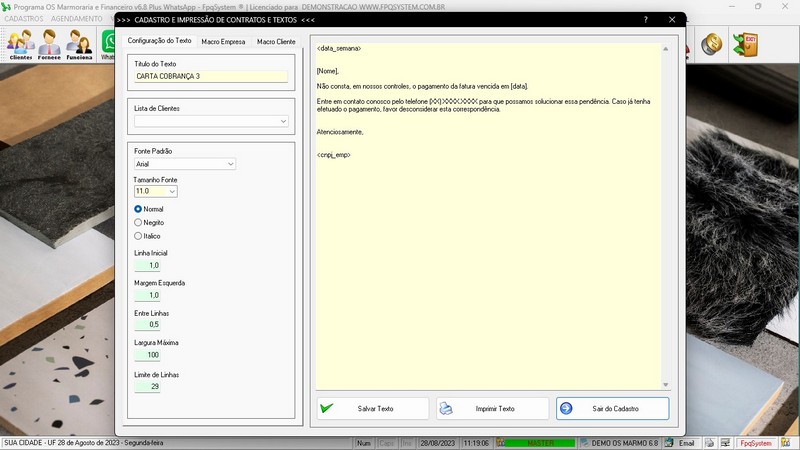This screenshot has width=800, height=450.
Task: Click the Imprimir Texto button
Action: 493,408
